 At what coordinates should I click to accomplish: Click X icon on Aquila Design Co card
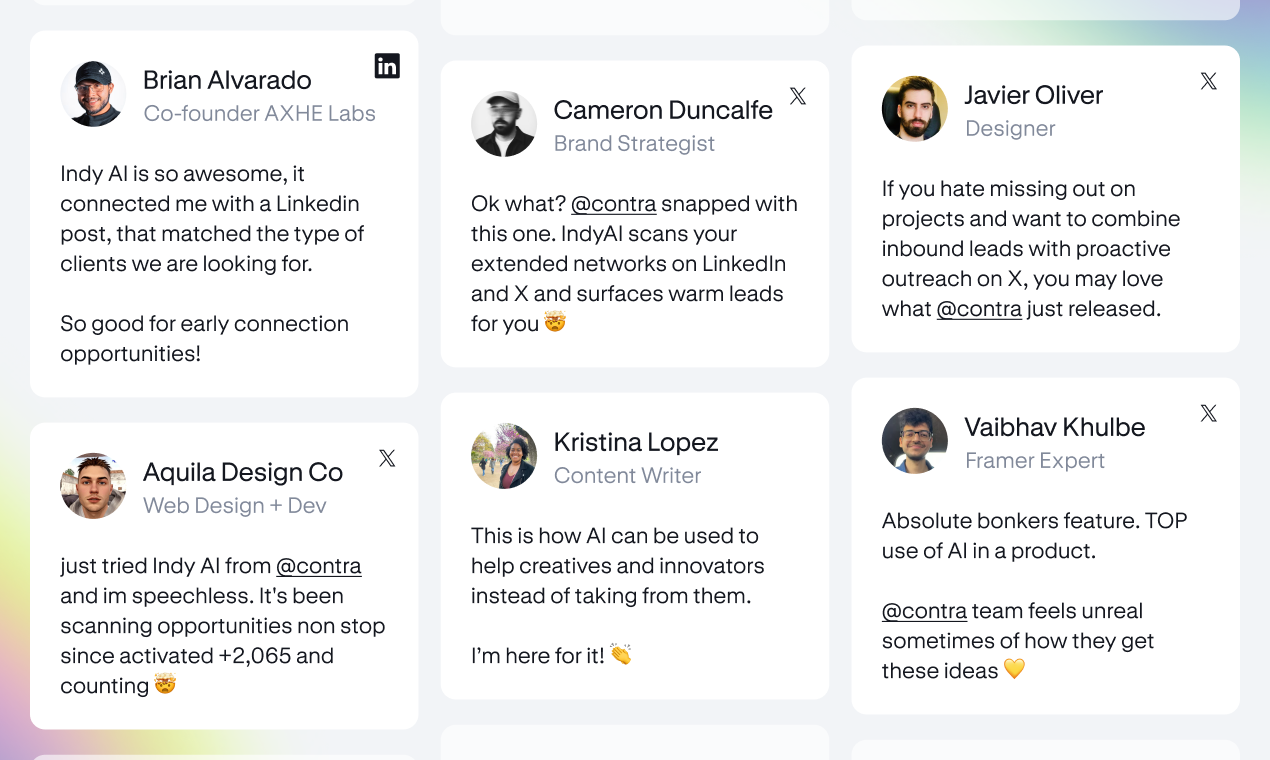387,458
